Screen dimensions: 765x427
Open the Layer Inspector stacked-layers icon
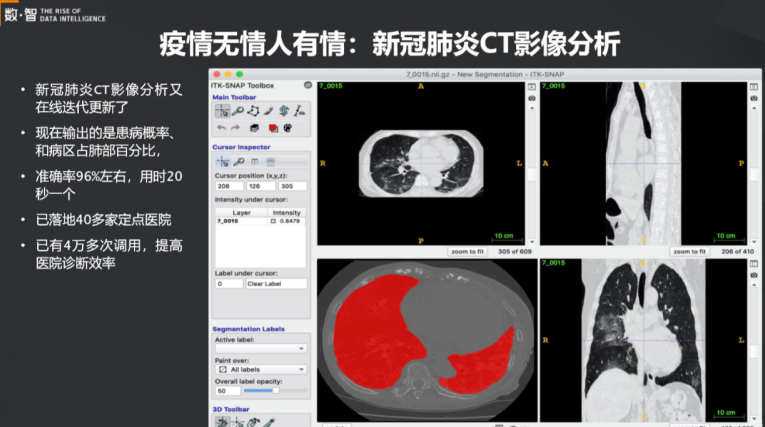click(254, 128)
